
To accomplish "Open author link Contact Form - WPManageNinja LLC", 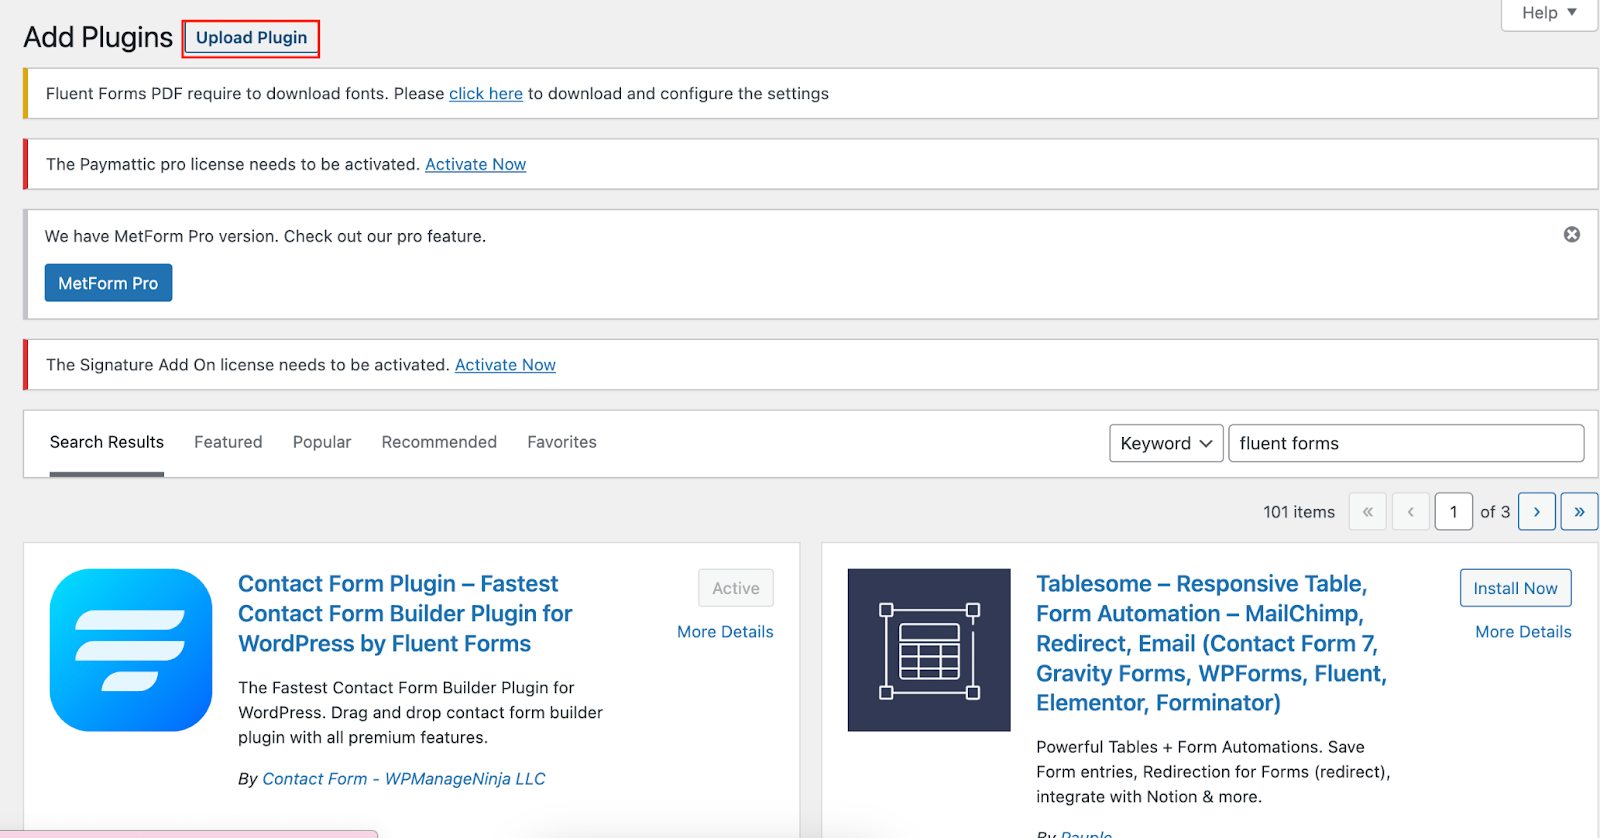I will click(x=404, y=779).
